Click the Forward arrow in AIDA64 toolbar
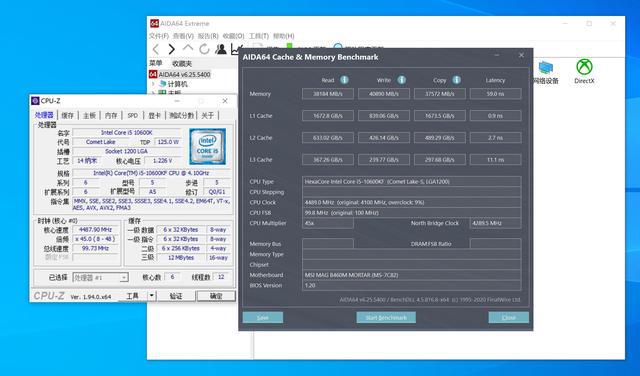Image resolution: width=640 pixels, height=376 pixels. [172, 49]
